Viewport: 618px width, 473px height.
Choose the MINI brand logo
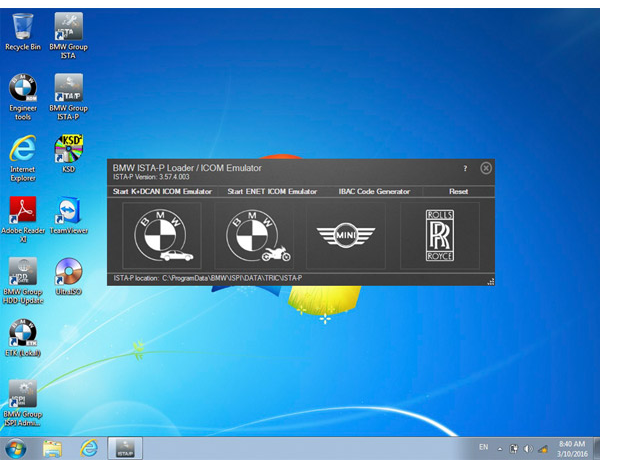coord(345,236)
